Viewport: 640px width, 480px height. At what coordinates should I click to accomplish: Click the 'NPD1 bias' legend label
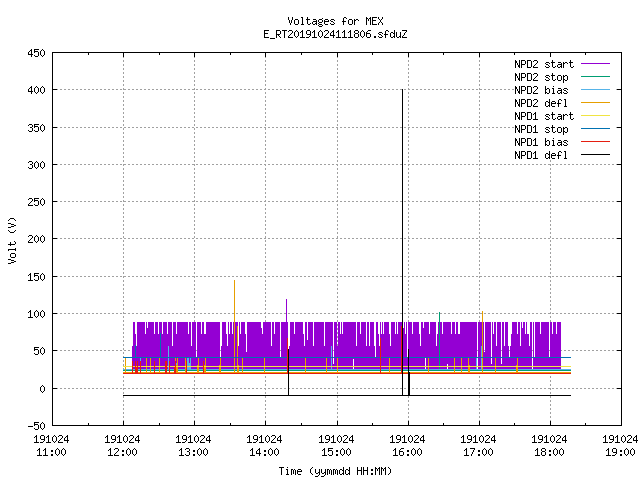tap(541, 142)
